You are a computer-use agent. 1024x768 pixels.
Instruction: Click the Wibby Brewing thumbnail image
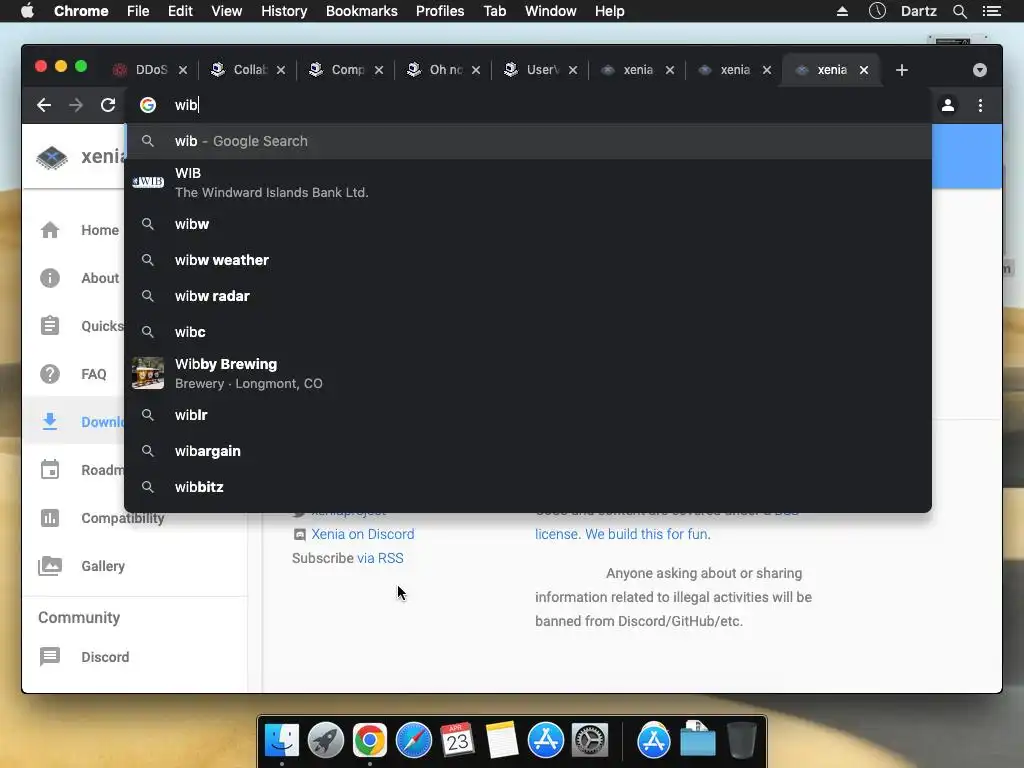point(148,374)
